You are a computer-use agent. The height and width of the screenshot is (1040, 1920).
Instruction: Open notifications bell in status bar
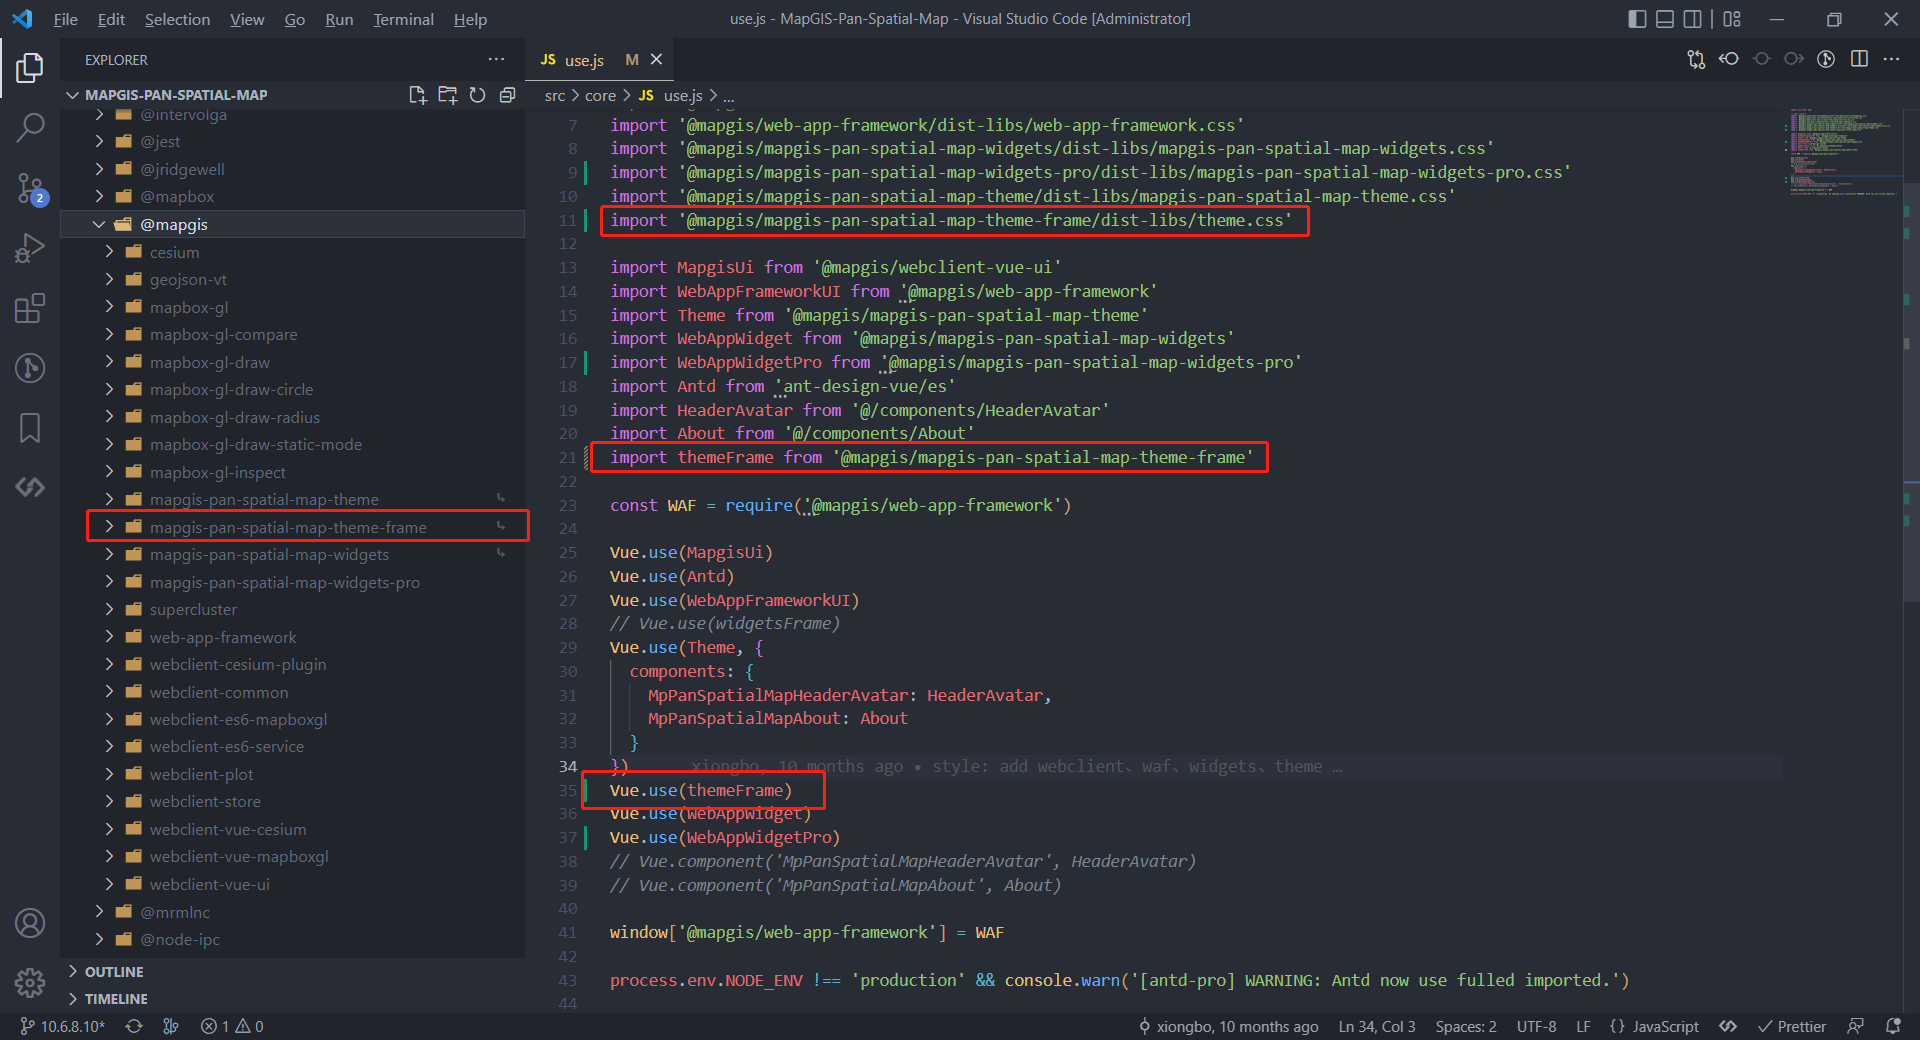pyautogui.click(x=1893, y=1026)
